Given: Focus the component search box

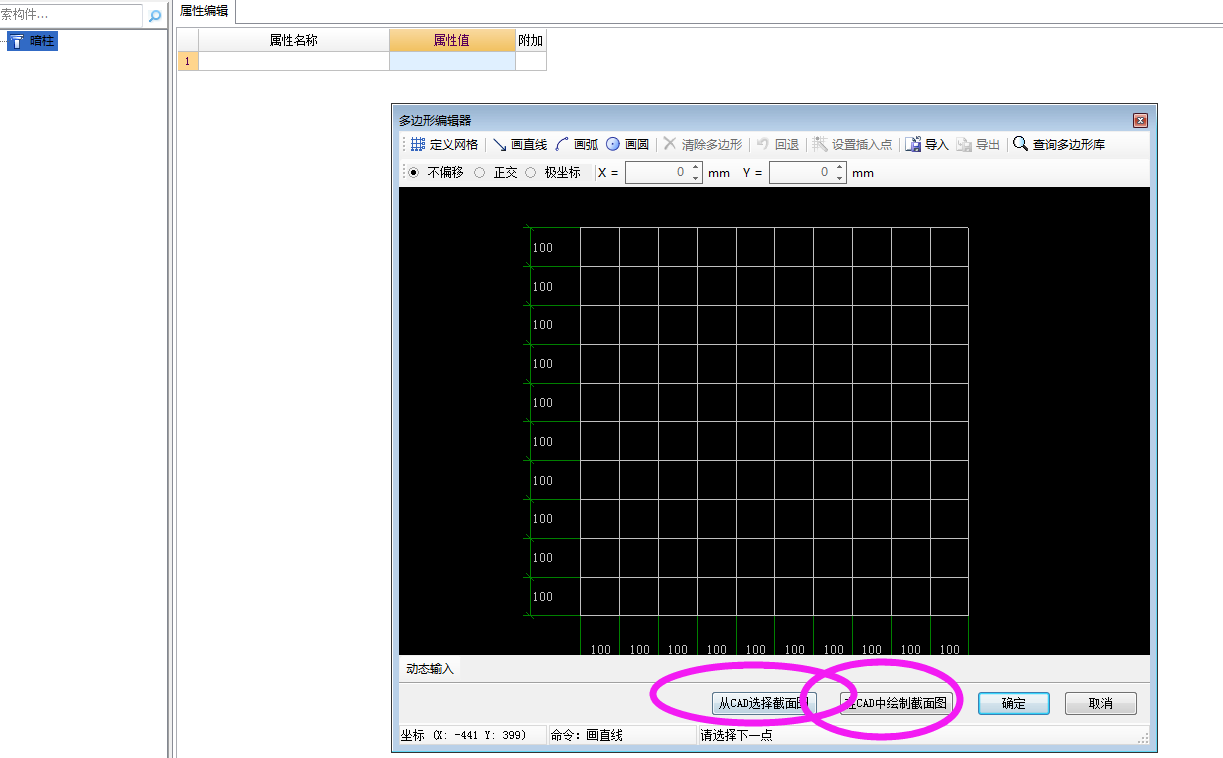Looking at the screenshot, I should click(x=71, y=16).
